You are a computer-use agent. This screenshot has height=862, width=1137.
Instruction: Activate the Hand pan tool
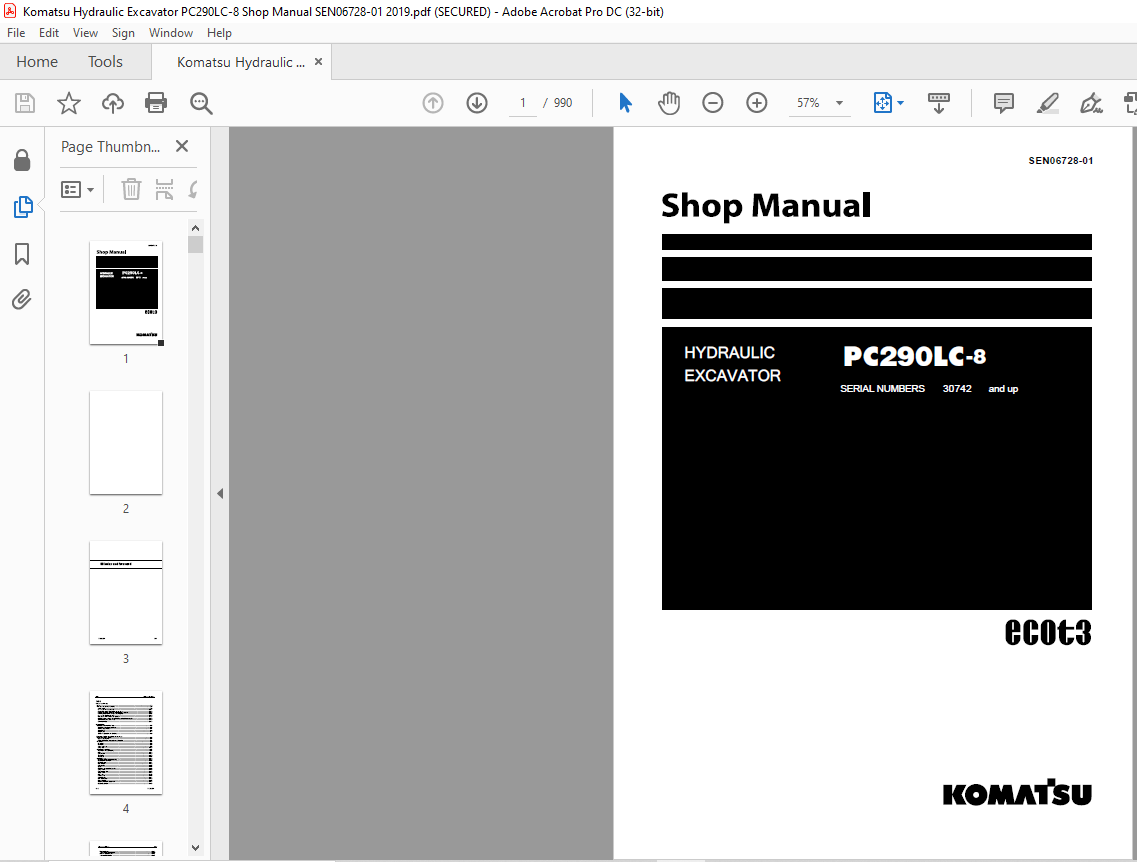(x=669, y=103)
